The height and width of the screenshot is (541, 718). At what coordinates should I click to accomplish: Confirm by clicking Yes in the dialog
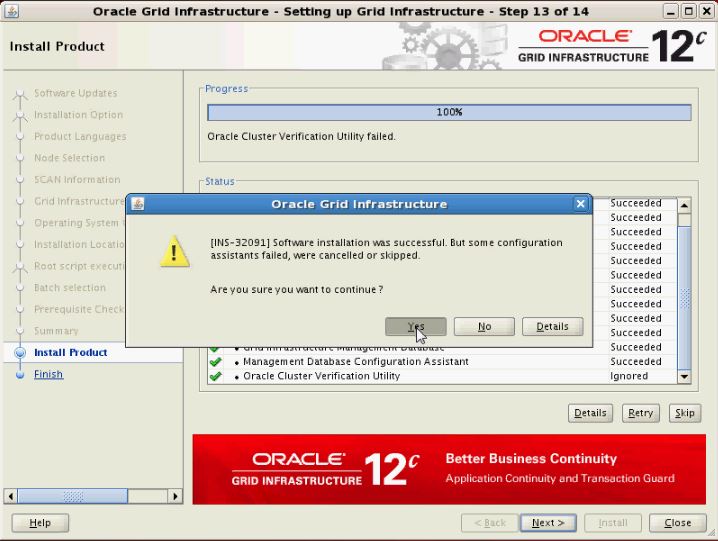(415, 327)
